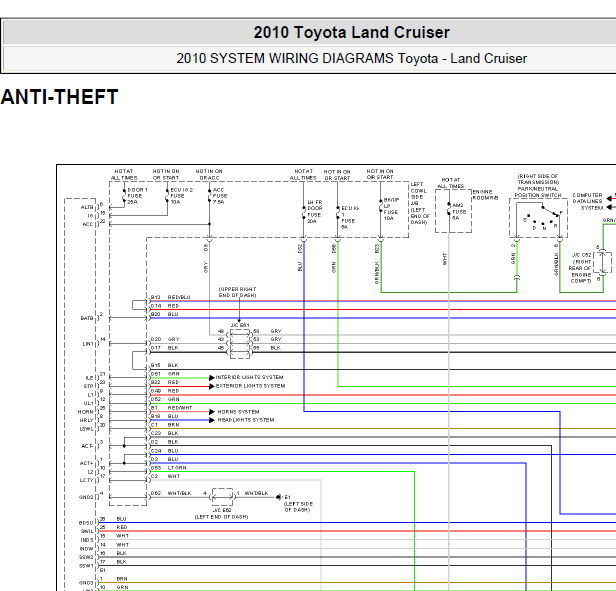The width and height of the screenshot is (616, 591).
Task: Click the HRLY pin label
Action: (x=86, y=420)
